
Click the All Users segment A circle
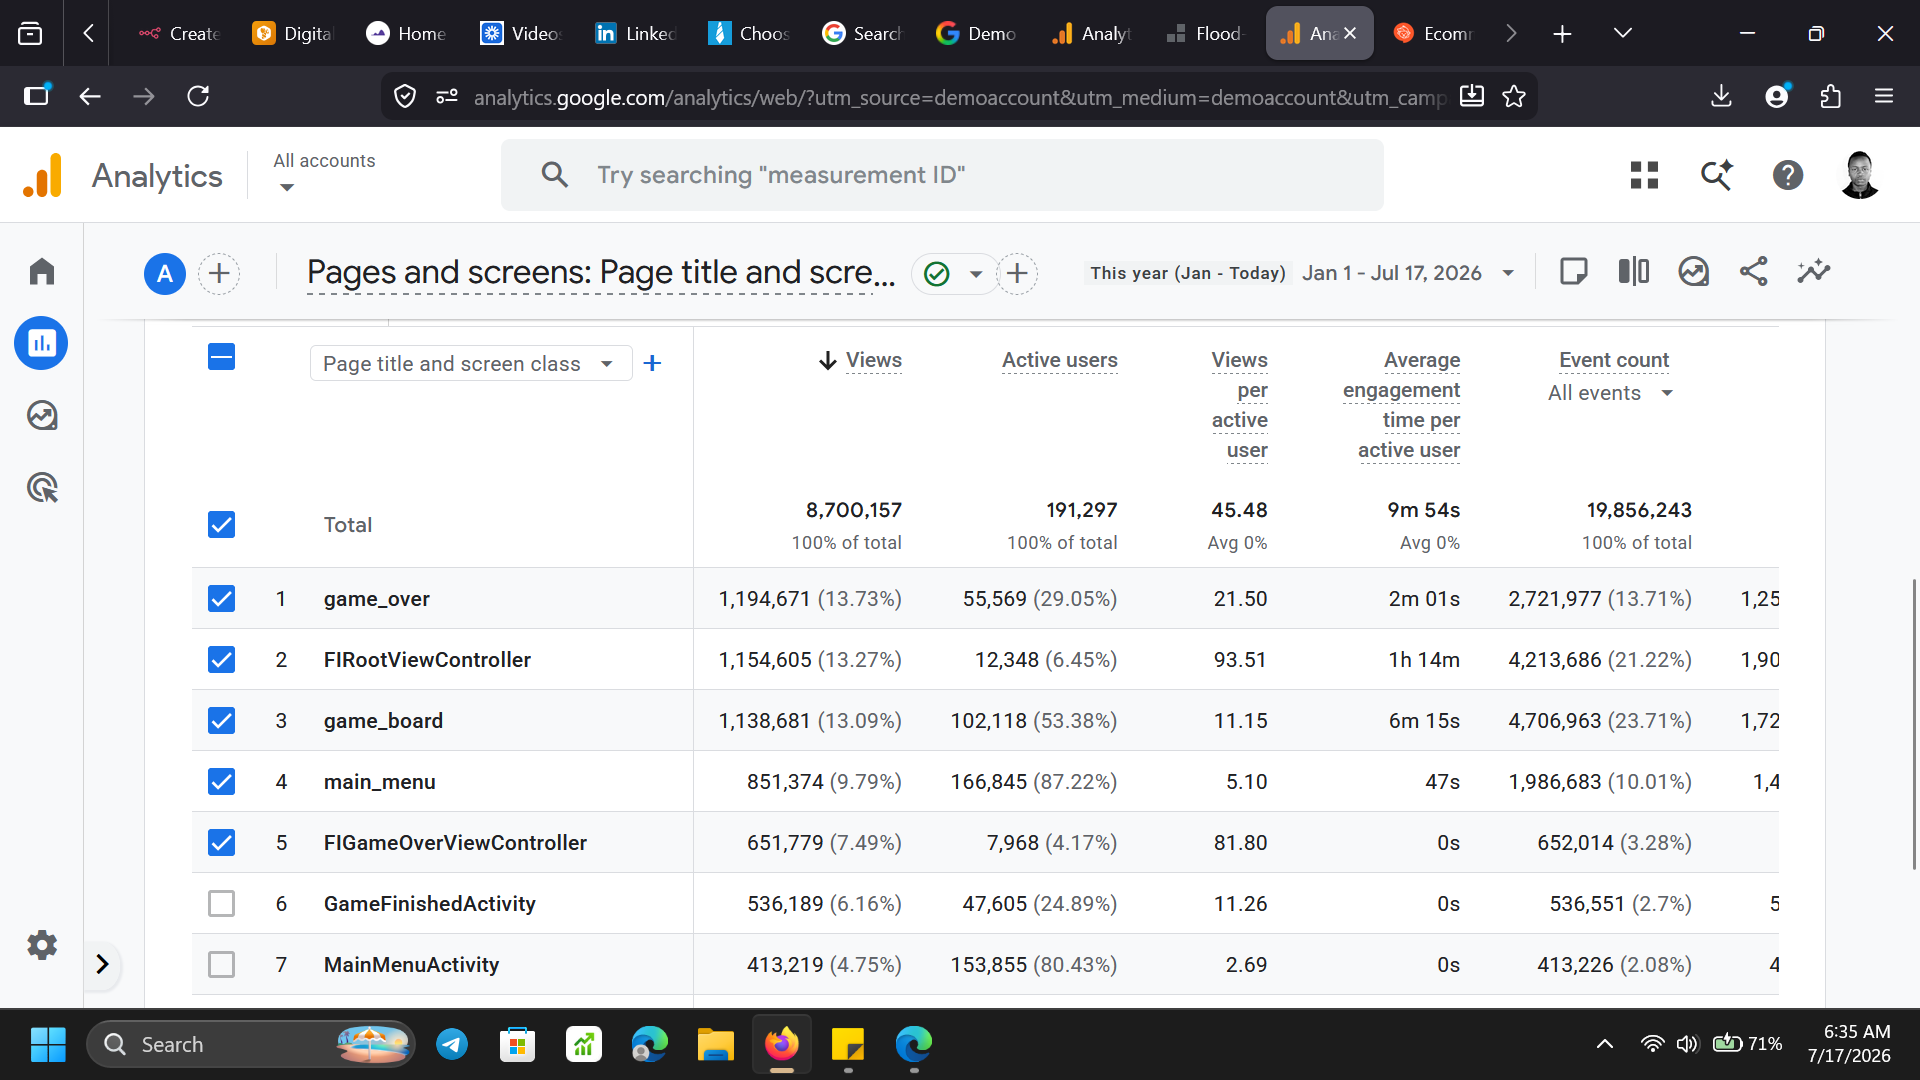coord(165,273)
